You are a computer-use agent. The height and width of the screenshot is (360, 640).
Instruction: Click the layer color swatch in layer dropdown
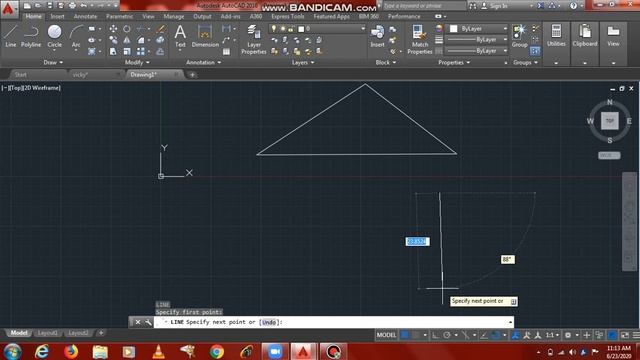(x=301, y=29)
